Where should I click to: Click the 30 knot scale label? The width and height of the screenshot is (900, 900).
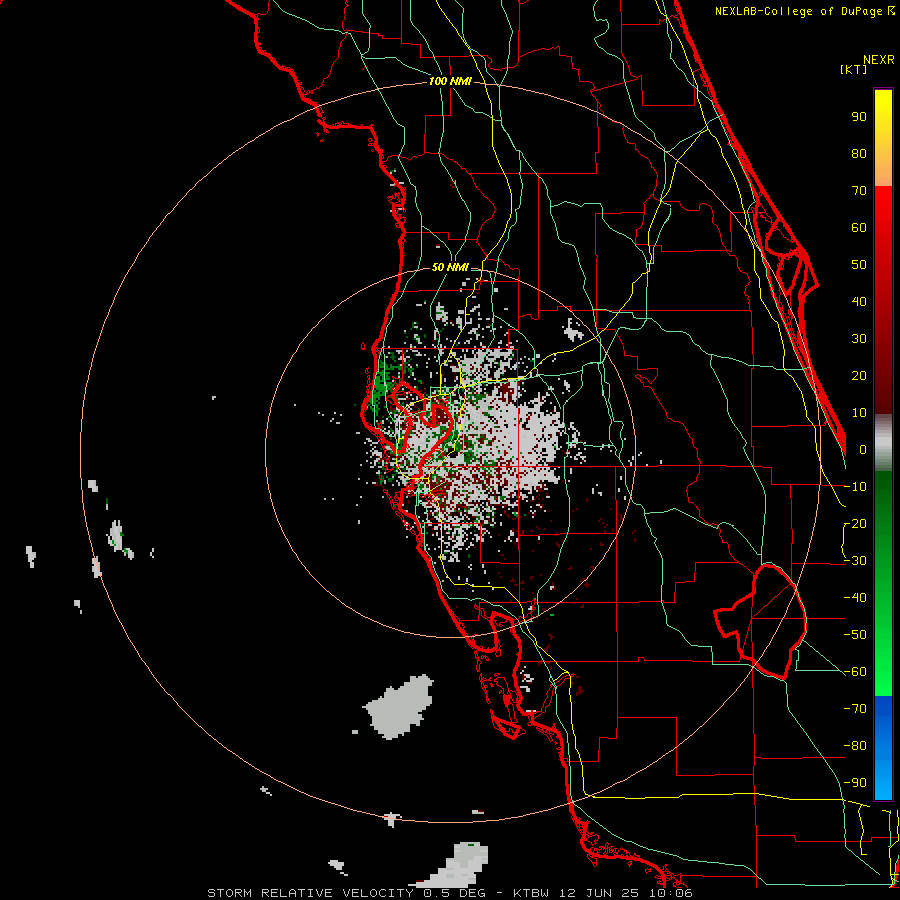coord(859,339)
